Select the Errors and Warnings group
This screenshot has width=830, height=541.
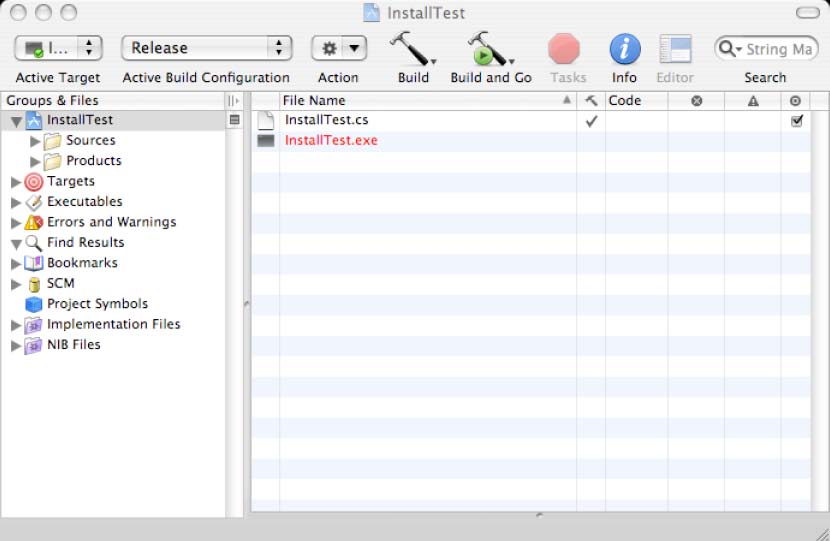coord(101,222)
